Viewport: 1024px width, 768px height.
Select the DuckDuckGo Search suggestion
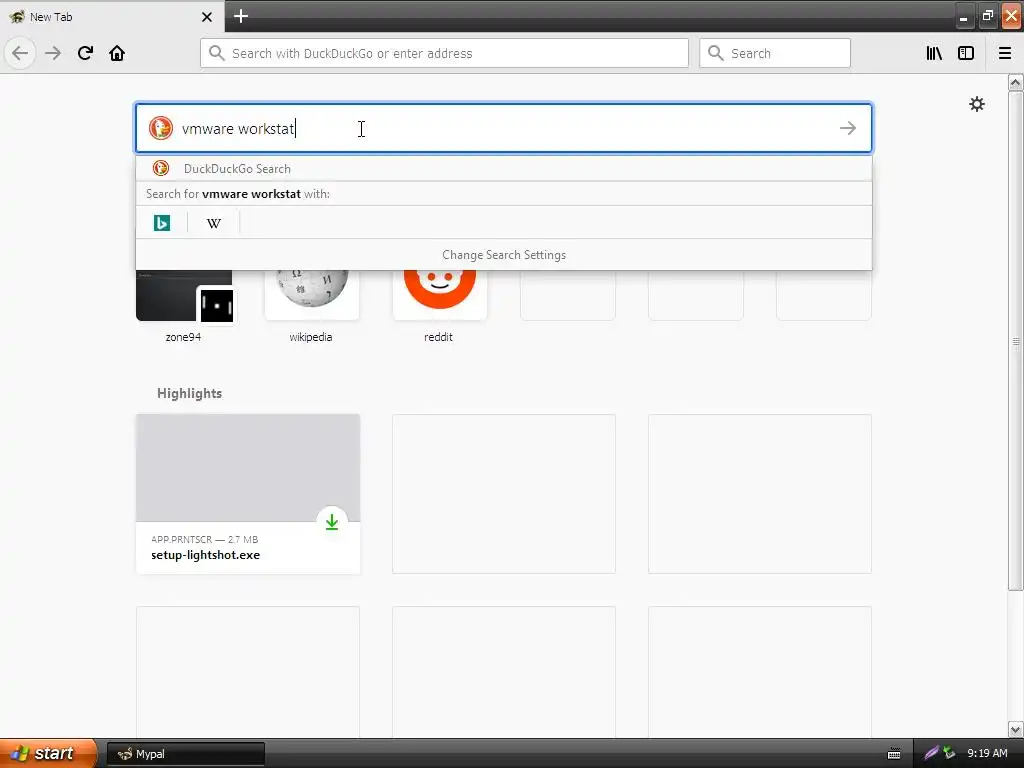click(x=504, y=168)
